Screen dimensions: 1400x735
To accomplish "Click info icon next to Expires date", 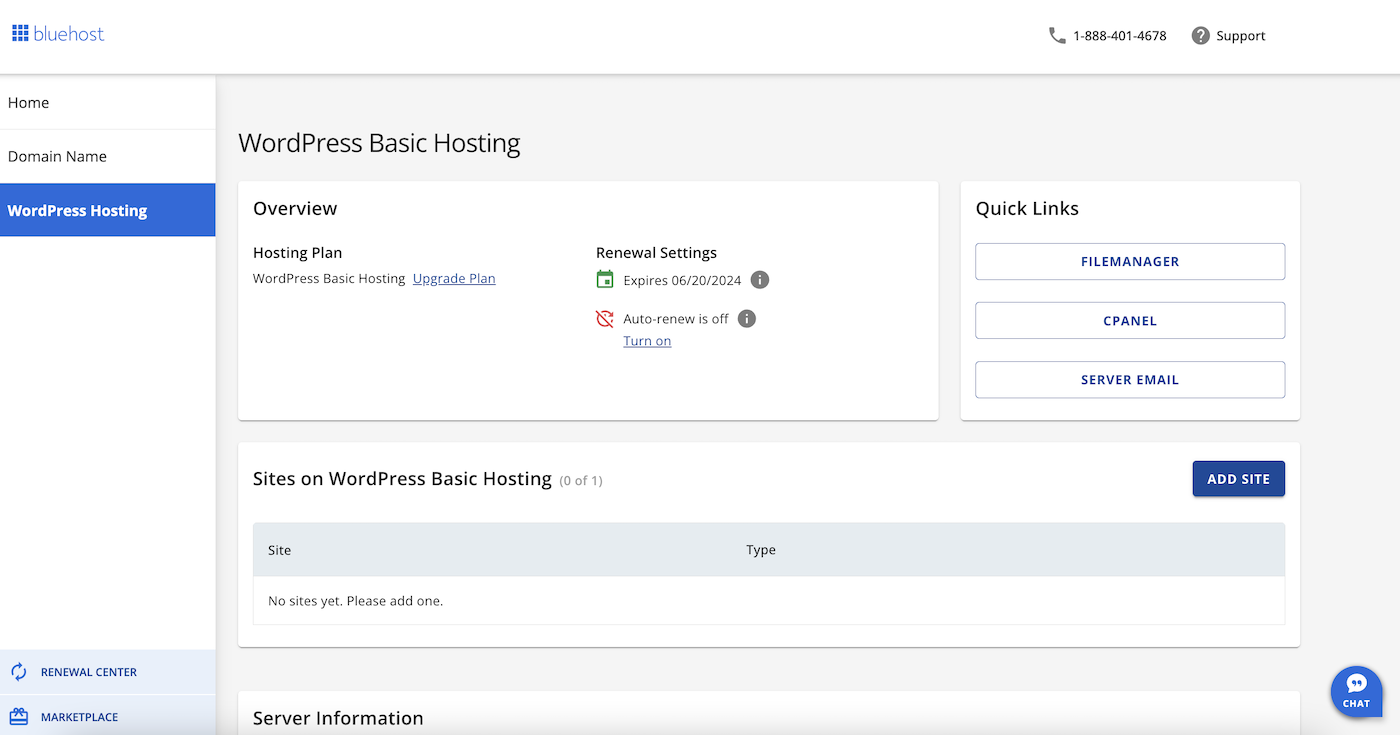I will click(x=760, y=280).
